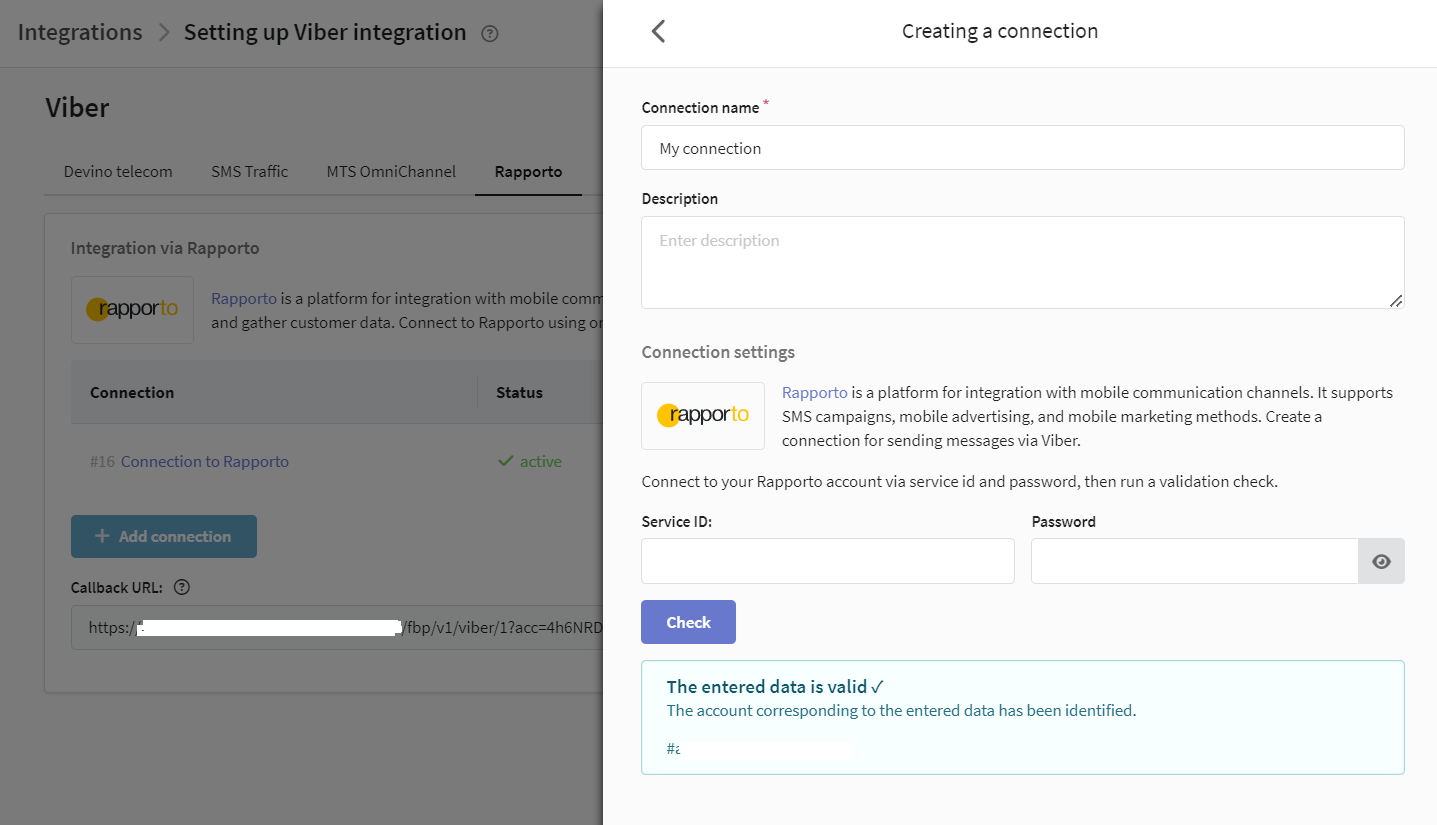Click Rapporto link in Connection settings description

(815, 393)
